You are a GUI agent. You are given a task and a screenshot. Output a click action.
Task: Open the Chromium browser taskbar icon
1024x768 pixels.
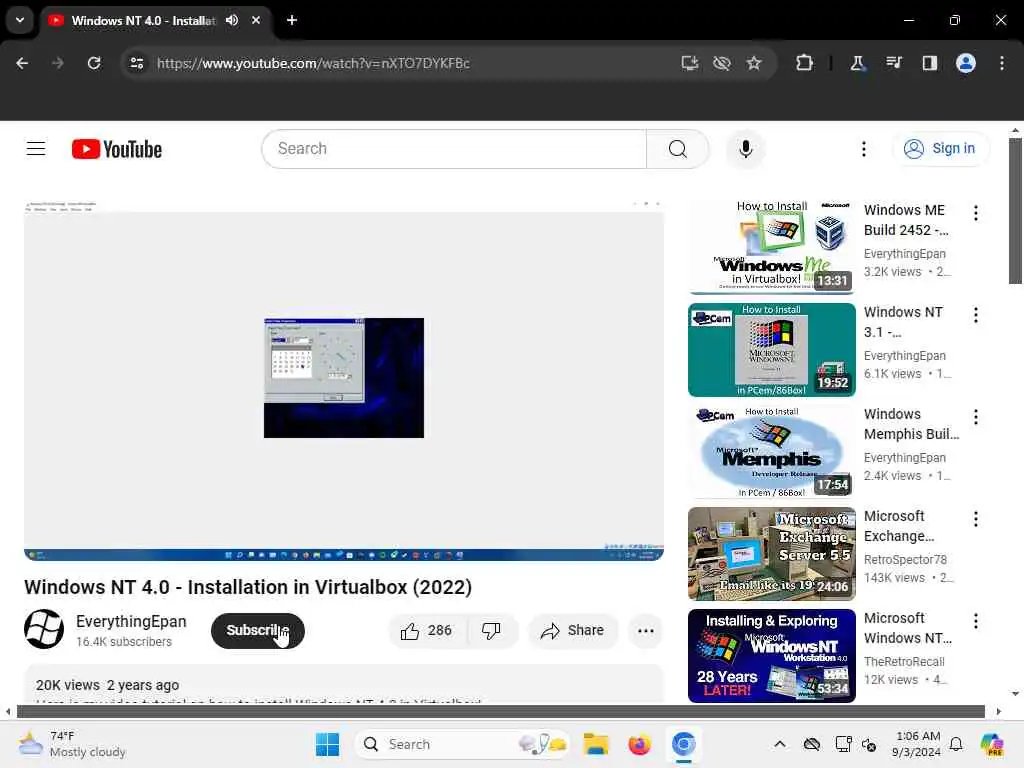click(x=684, y=744)
